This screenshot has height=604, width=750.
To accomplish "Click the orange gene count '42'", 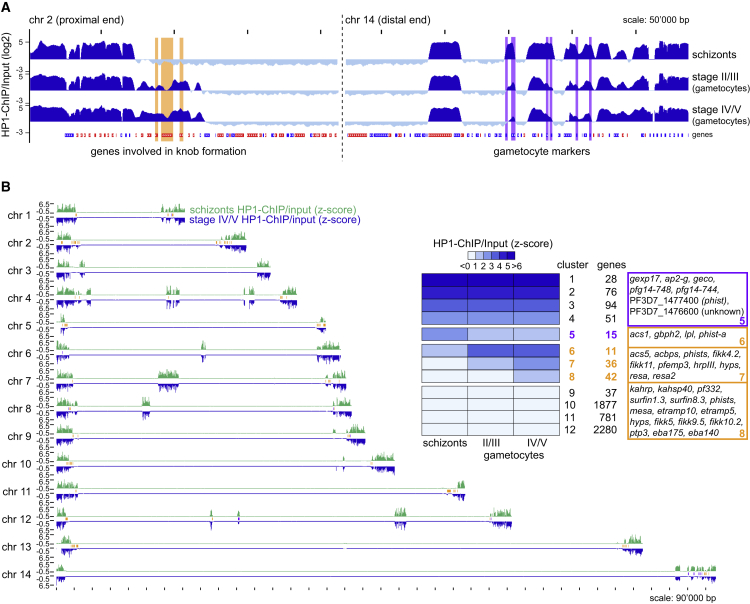I will [x=611, y=377].
